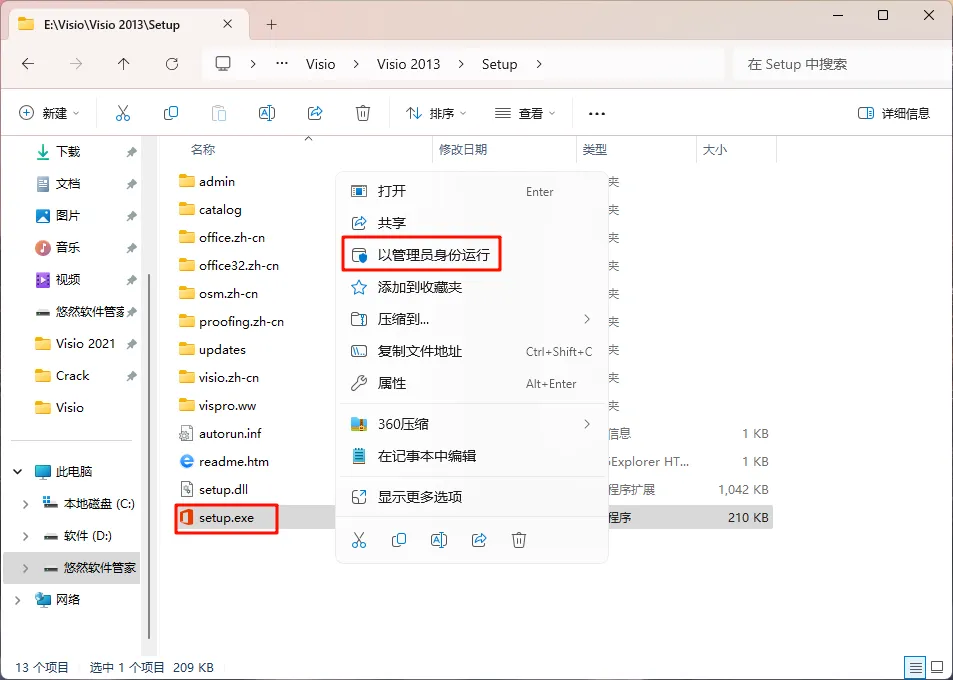Image resolution: width=953 pixels, height=680 pixels.
Task: Click the Cut icon in the toolbar
Action: pyautogui.click(x=123, y=113)
